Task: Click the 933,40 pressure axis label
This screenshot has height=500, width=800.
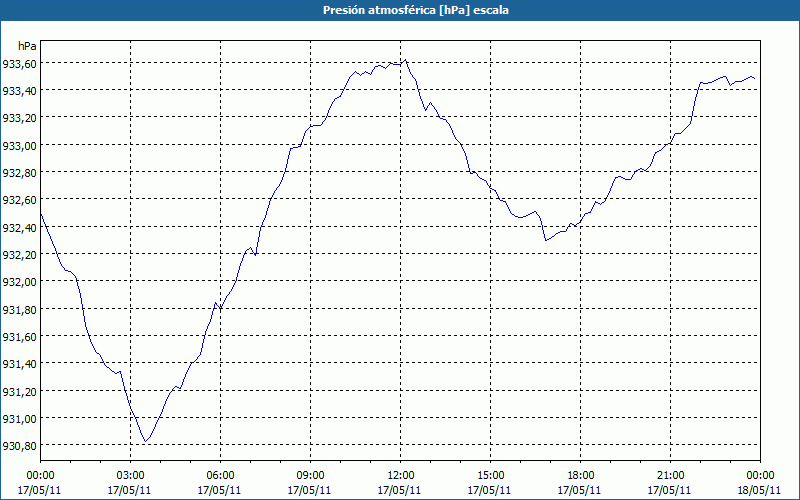Action: point(19,91)
